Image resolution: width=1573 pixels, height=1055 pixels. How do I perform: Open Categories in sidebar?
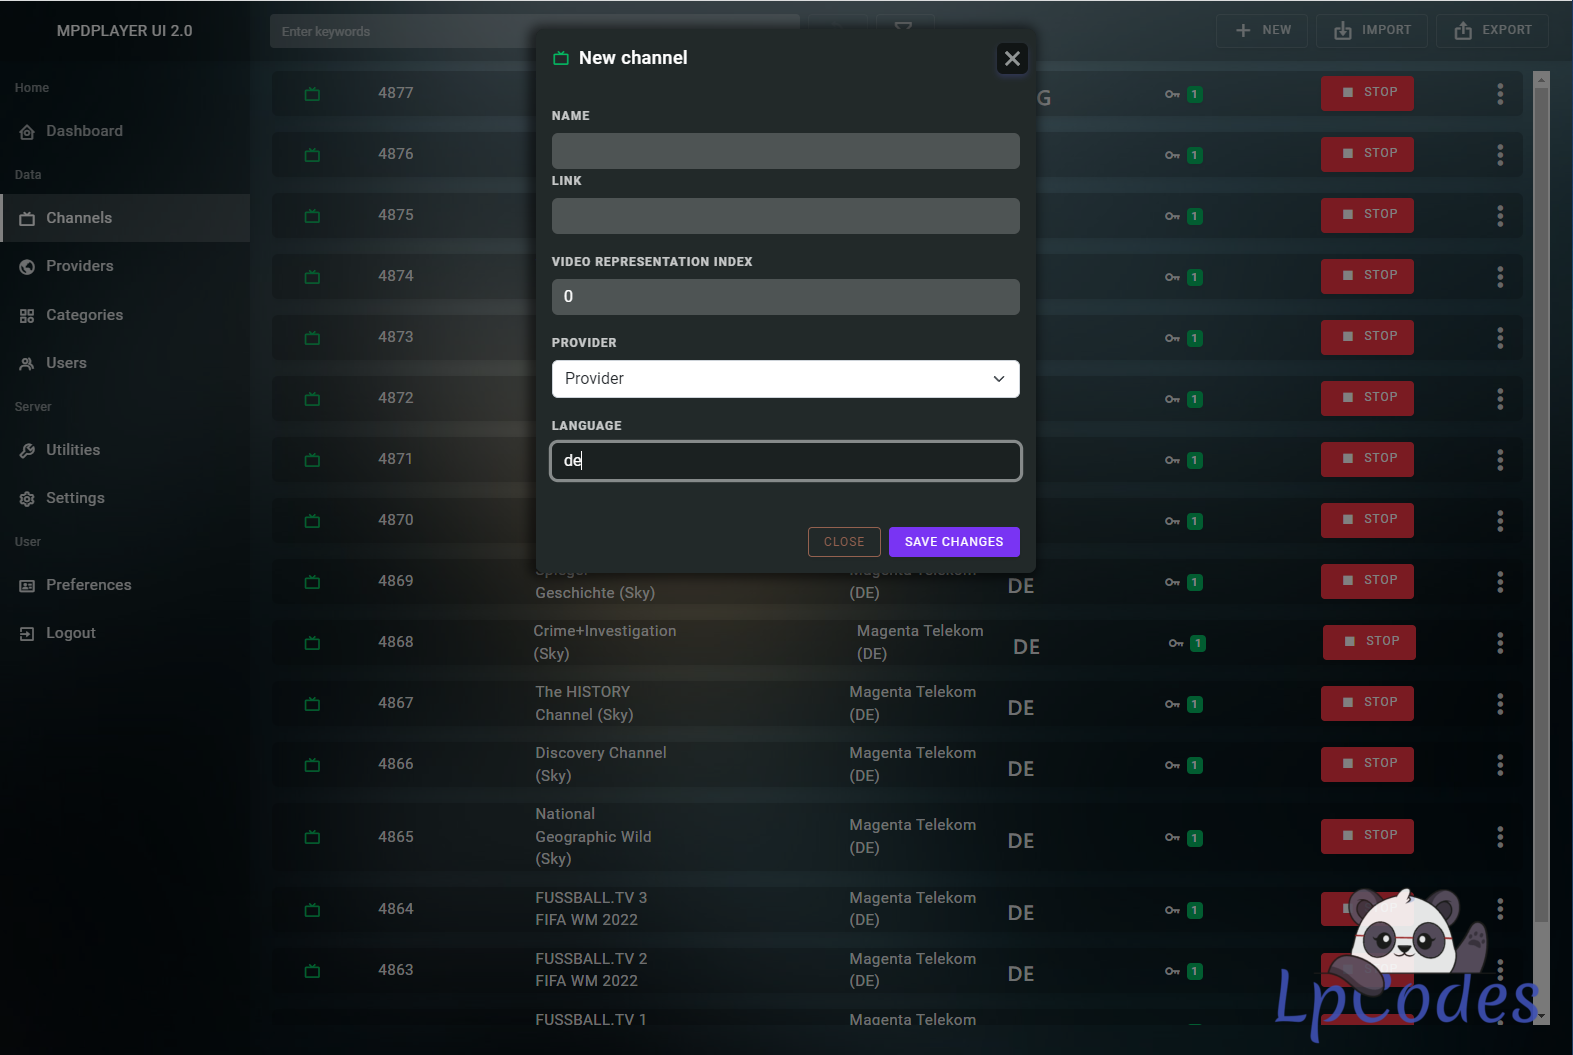(84, 315)
